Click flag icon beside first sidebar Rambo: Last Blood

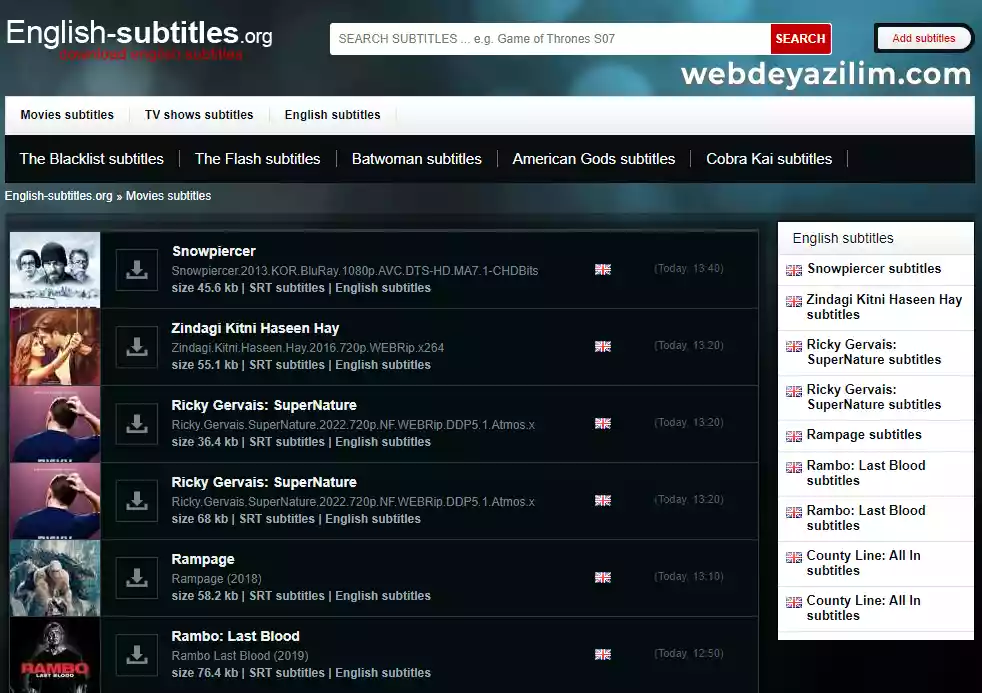click(793, 467)
